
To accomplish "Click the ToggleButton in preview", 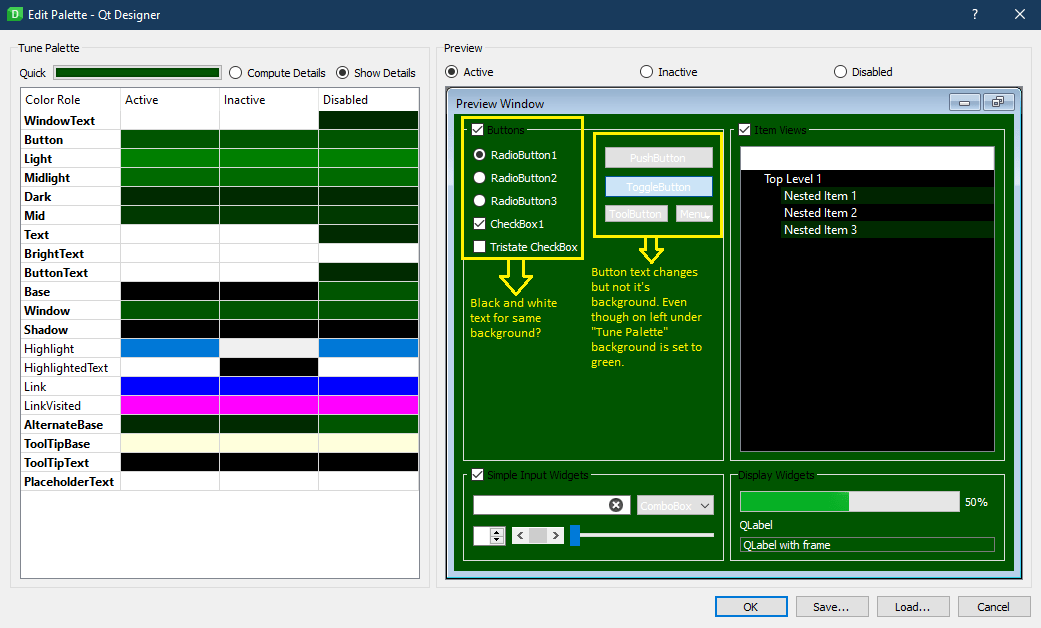I will coord(659,187).
